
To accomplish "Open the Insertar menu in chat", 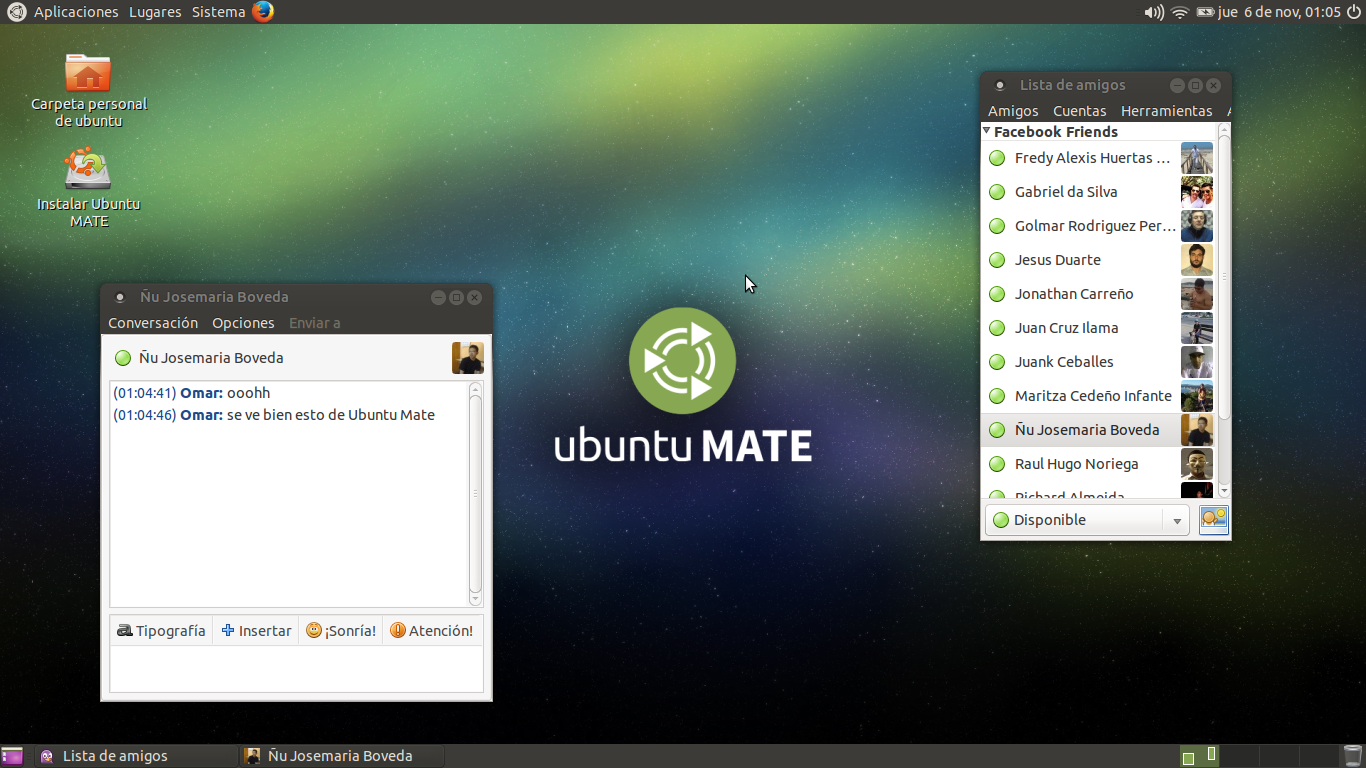I will tap(256, 631).
